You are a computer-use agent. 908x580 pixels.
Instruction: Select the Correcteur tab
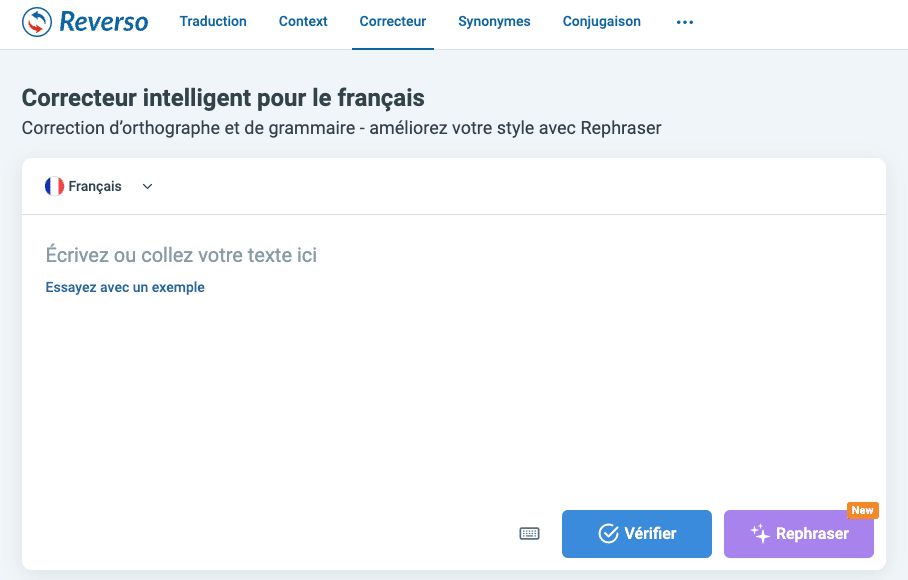(392, 21)
